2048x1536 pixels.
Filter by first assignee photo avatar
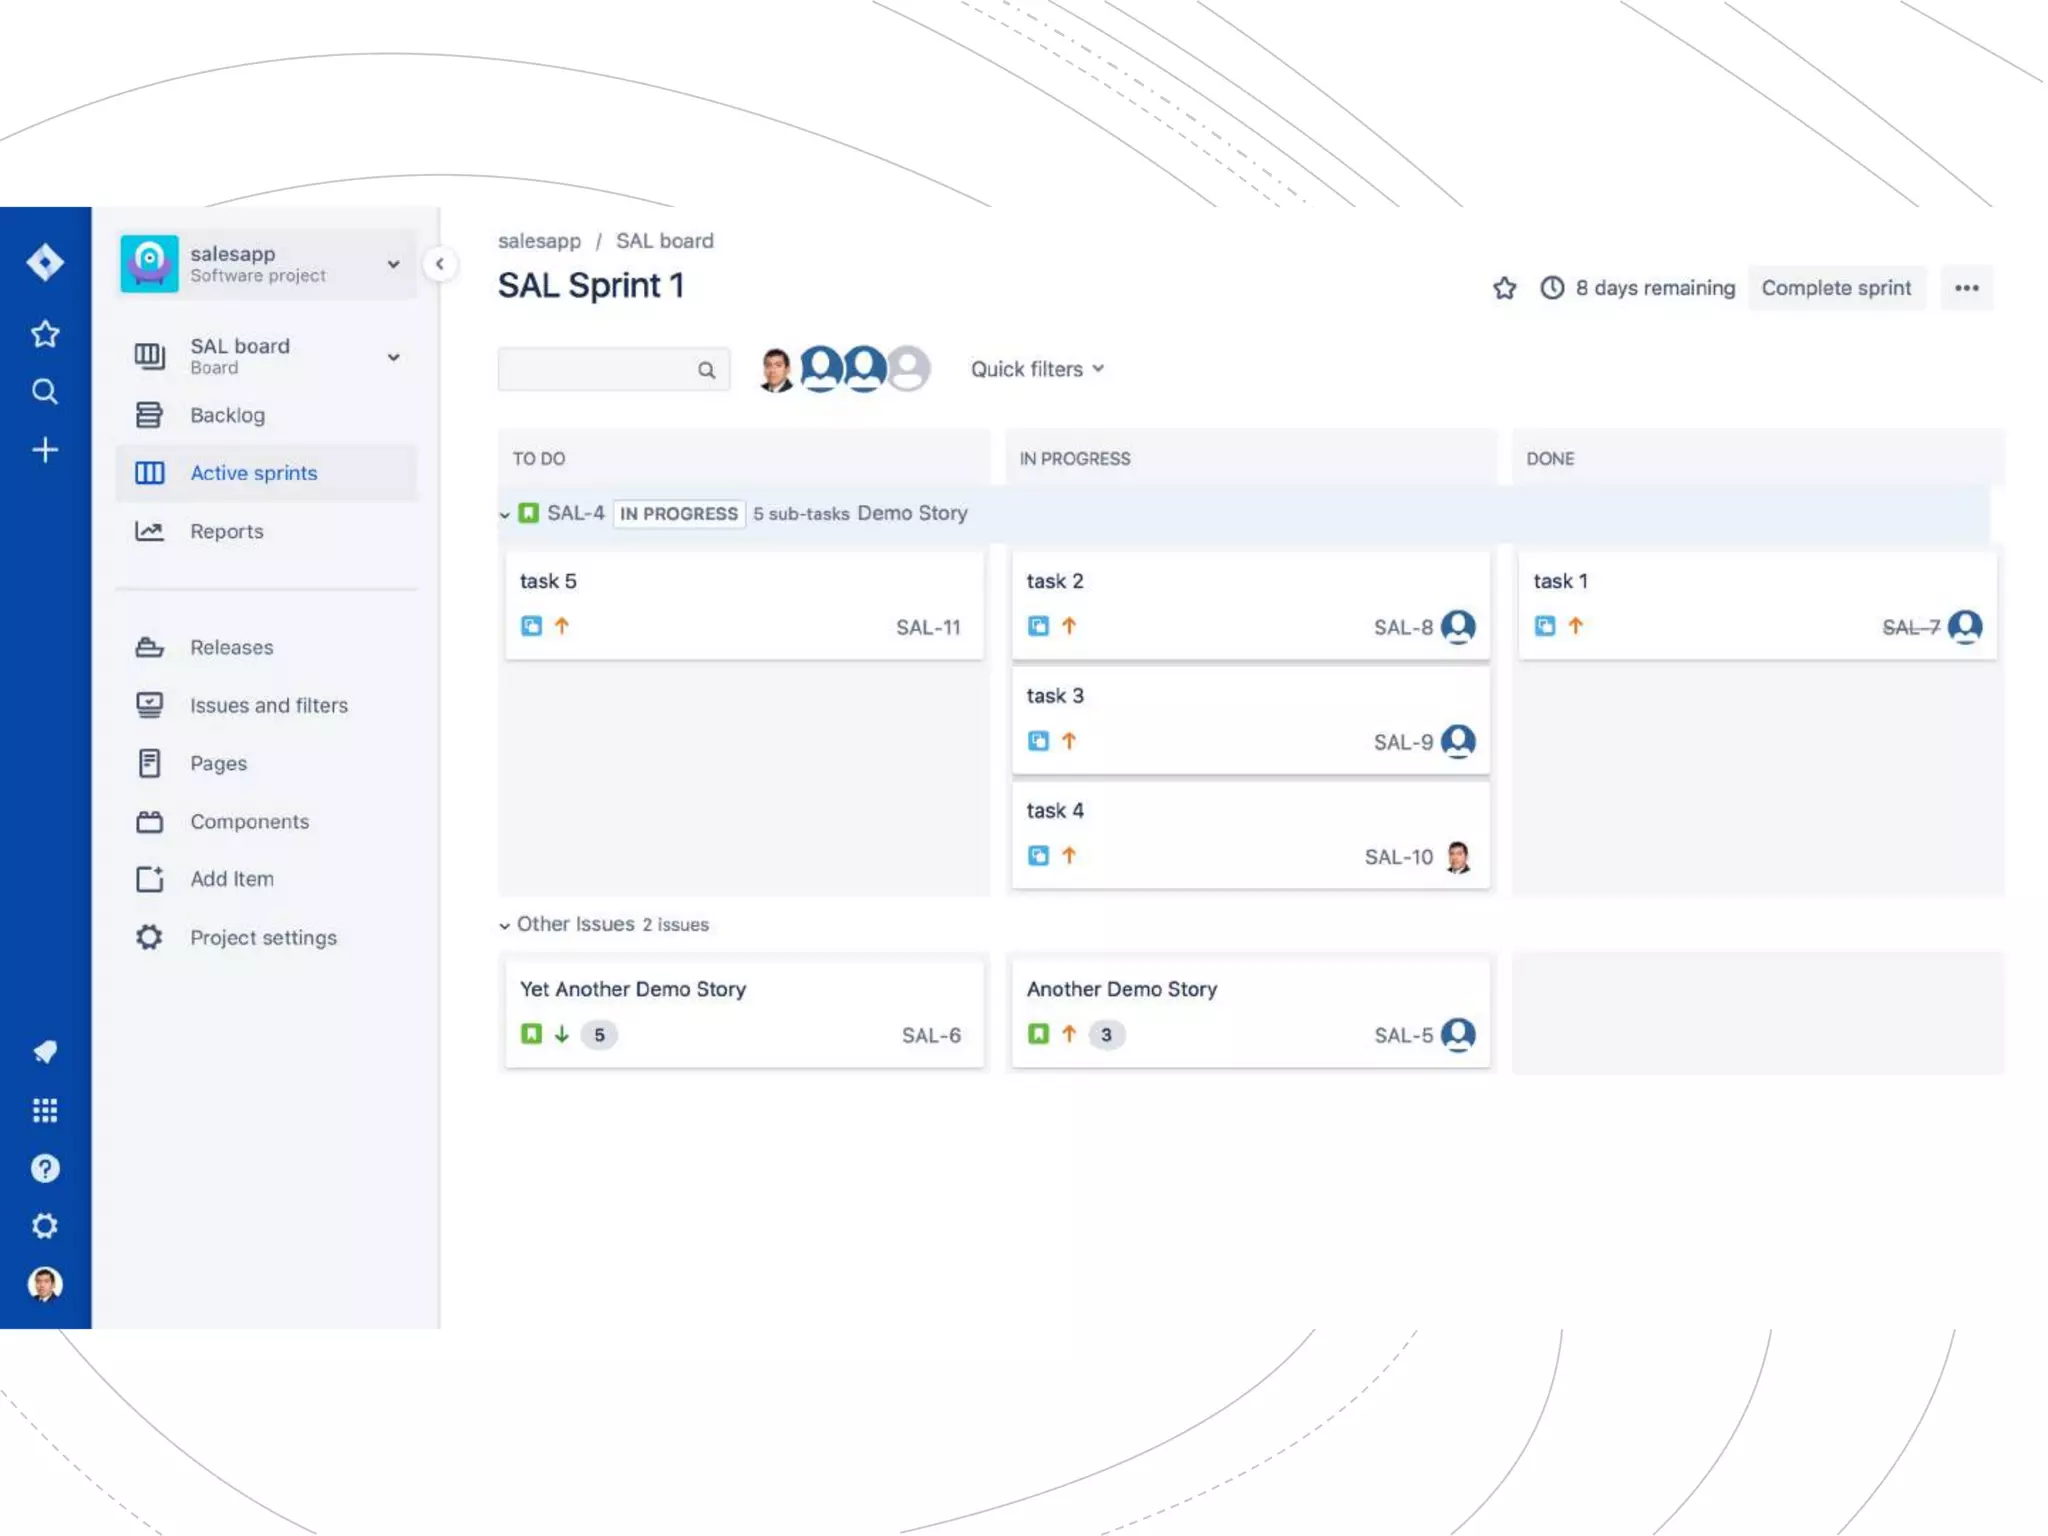(775, 369)
